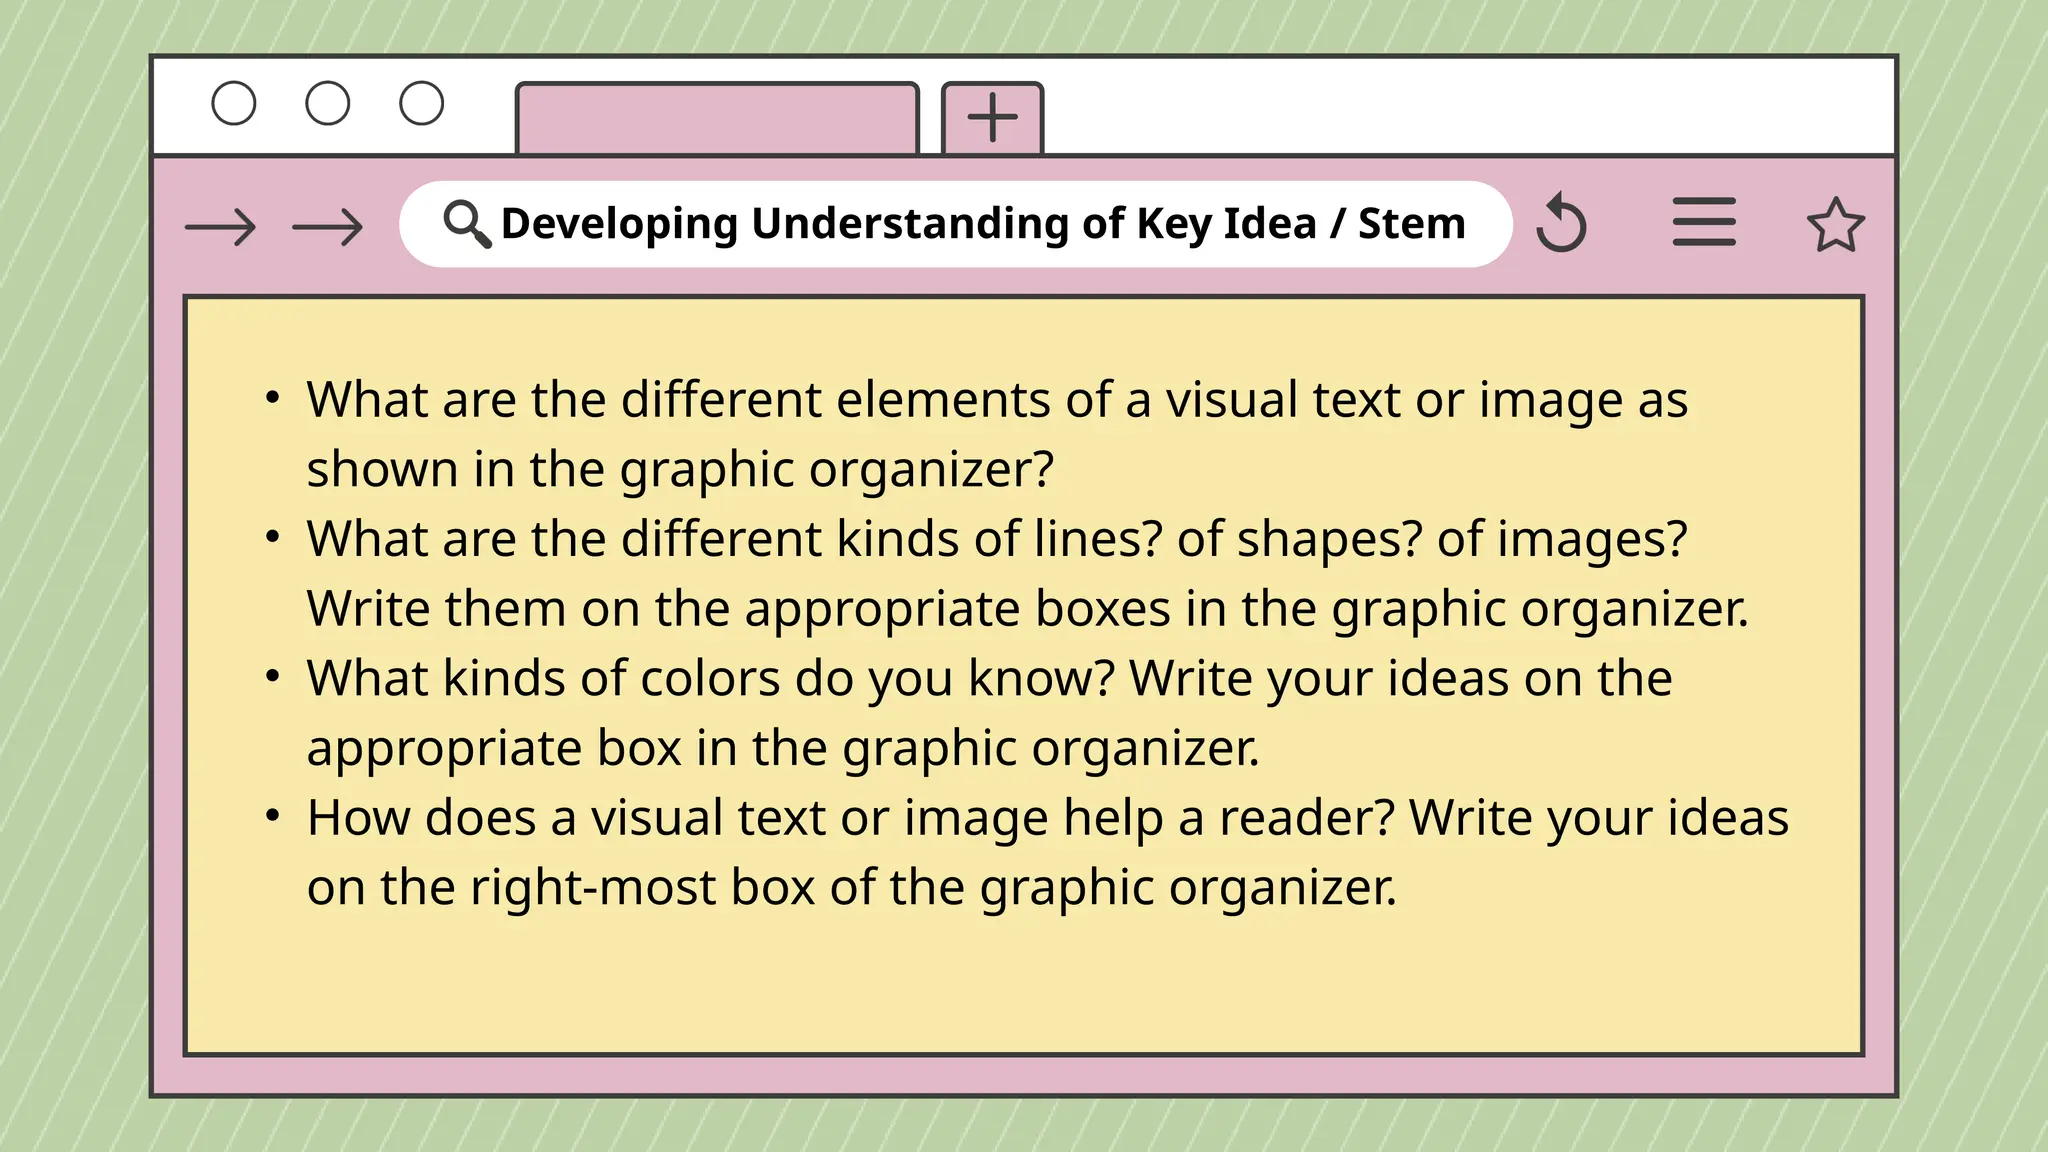Open the hamburger menu icon

pyautogui.click(x=1704, y=222)
